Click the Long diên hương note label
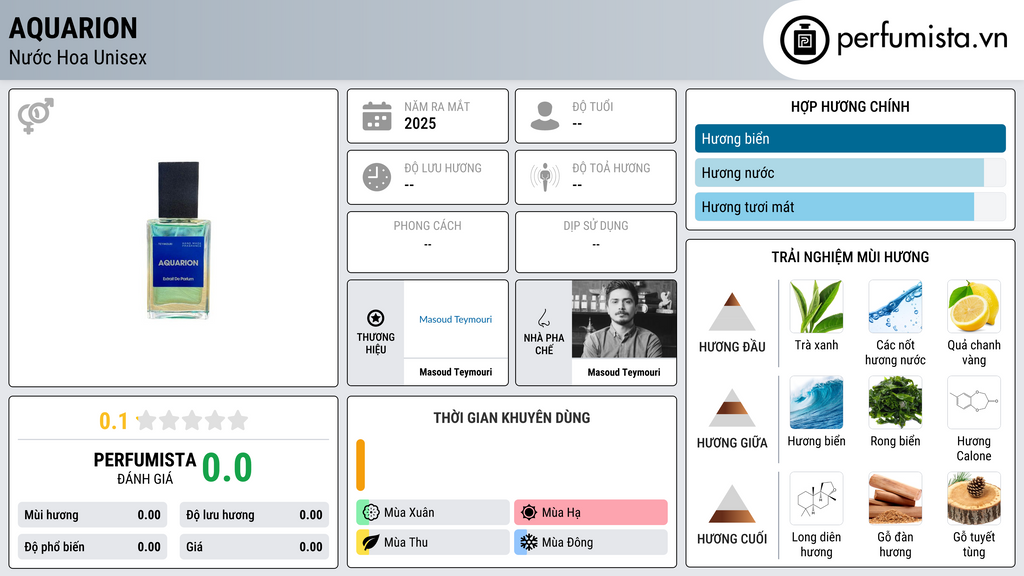 click(816, 544)
